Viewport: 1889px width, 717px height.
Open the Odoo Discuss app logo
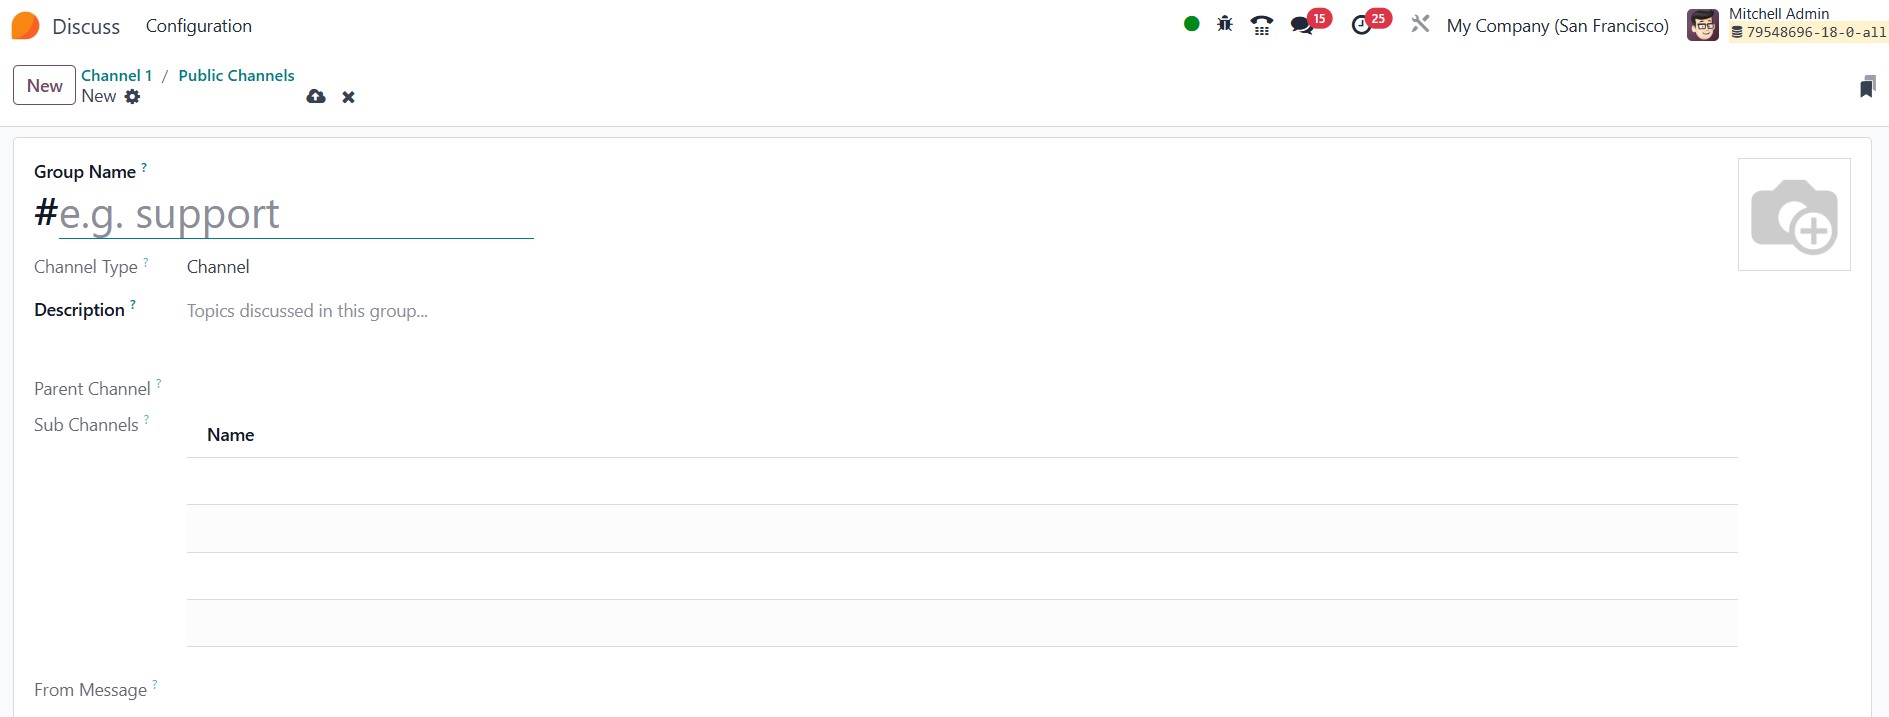(25, 26)
